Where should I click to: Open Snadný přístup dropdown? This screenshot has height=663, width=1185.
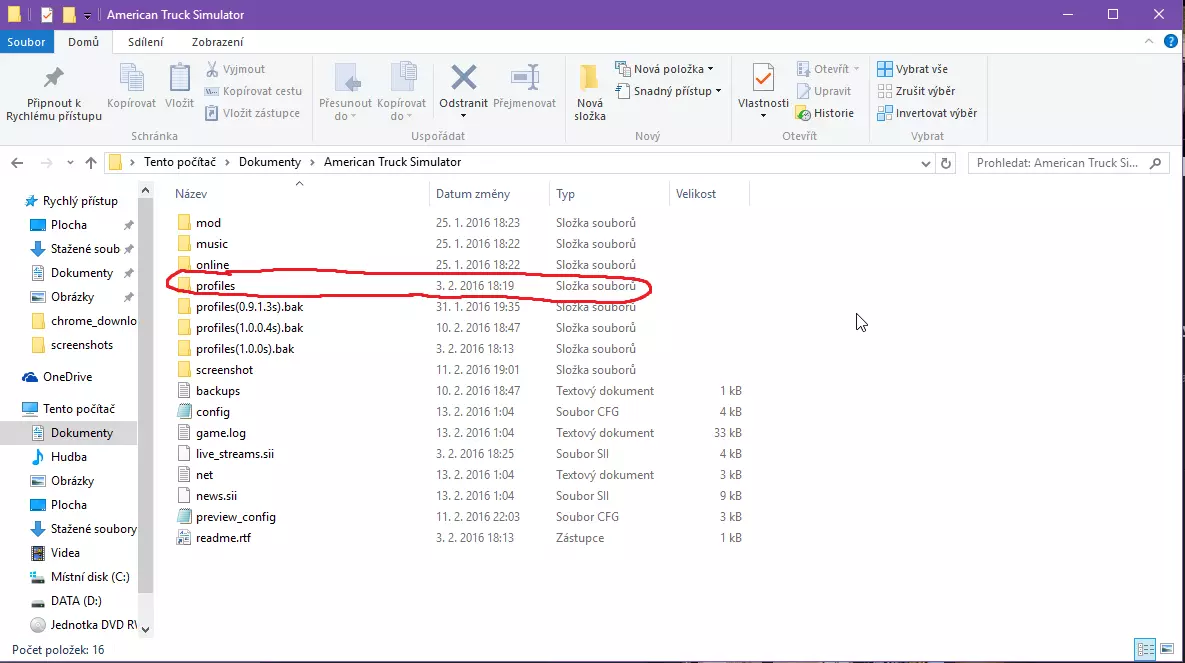pyautogui.click(x=668, y=91)
